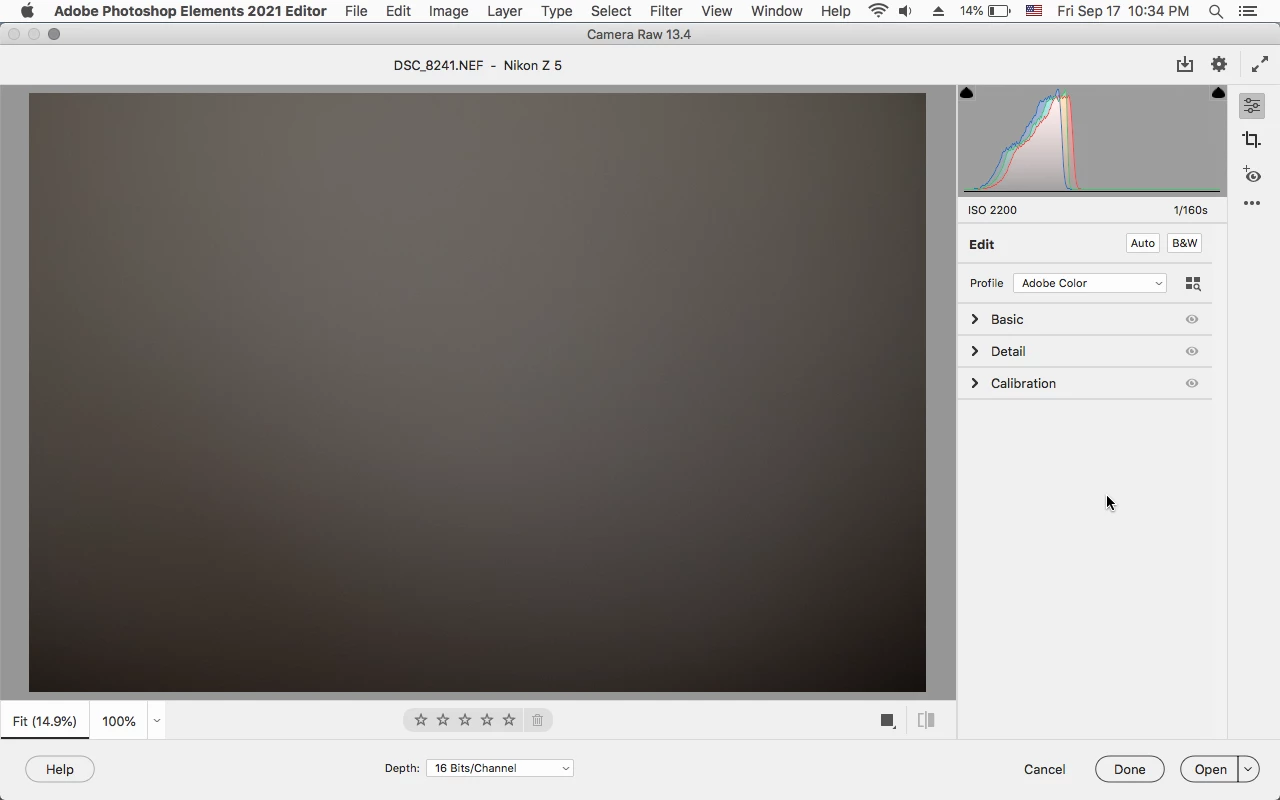Click the Done button
The width and height of the screenshot is (1280, 800).
1130,769
